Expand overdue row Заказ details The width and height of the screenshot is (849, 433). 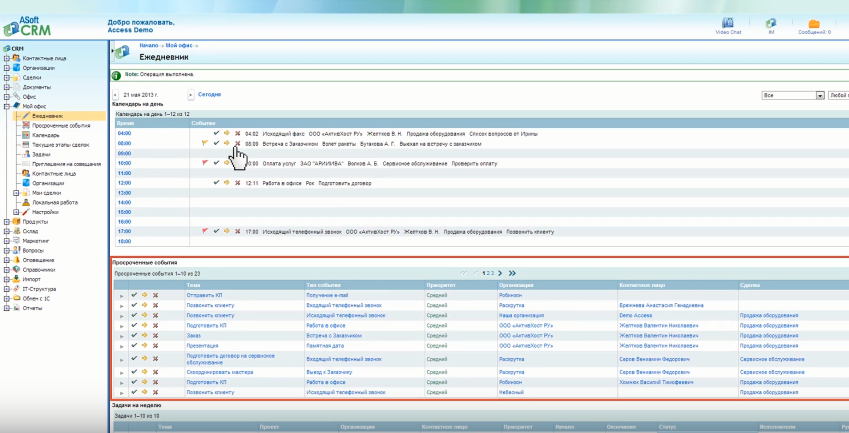click(x=121, y=336)
